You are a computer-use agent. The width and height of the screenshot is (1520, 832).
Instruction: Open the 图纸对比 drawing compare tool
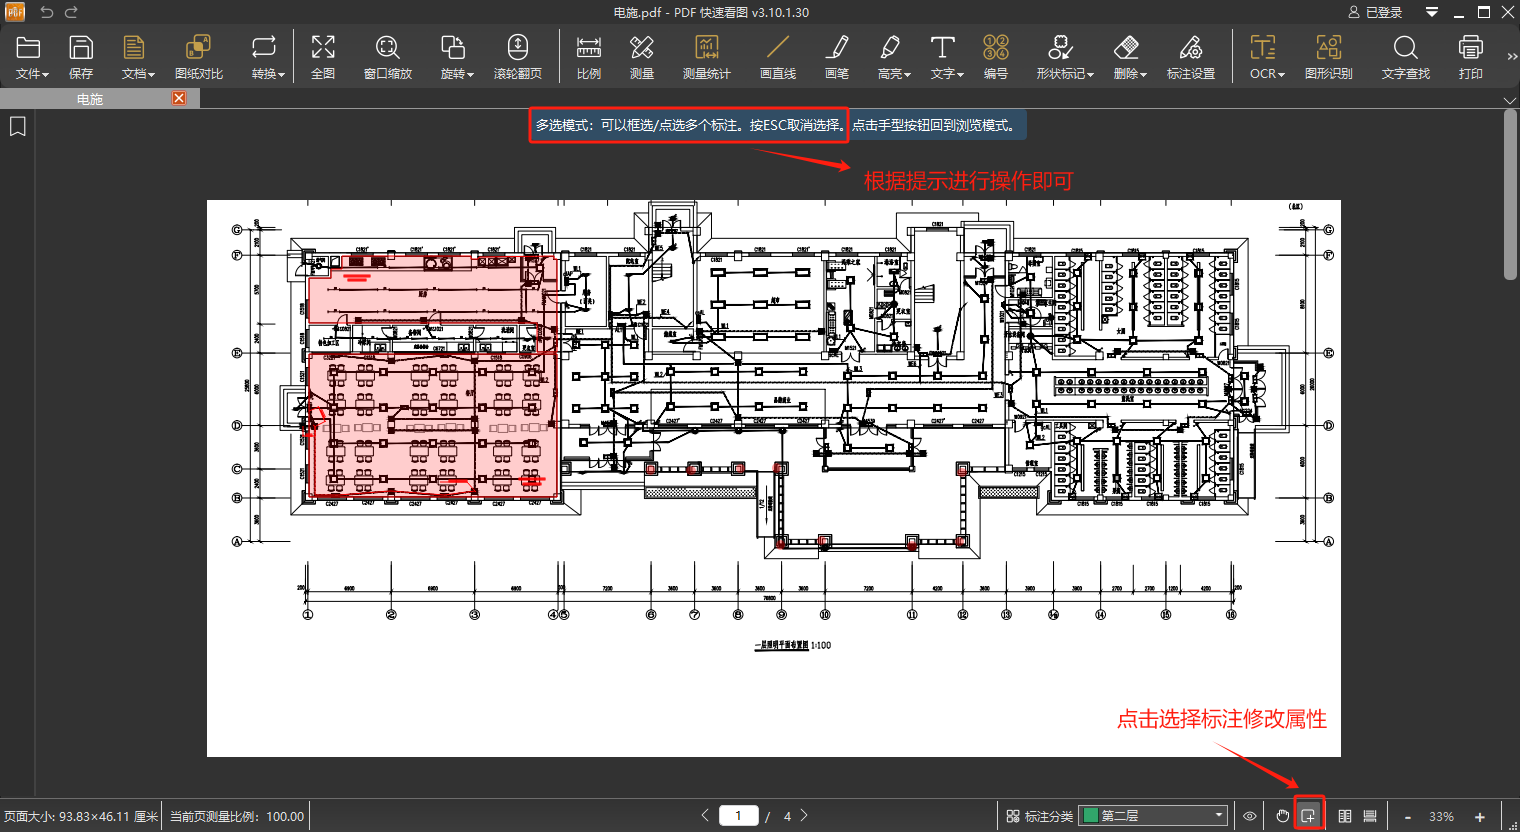point(199,57)
